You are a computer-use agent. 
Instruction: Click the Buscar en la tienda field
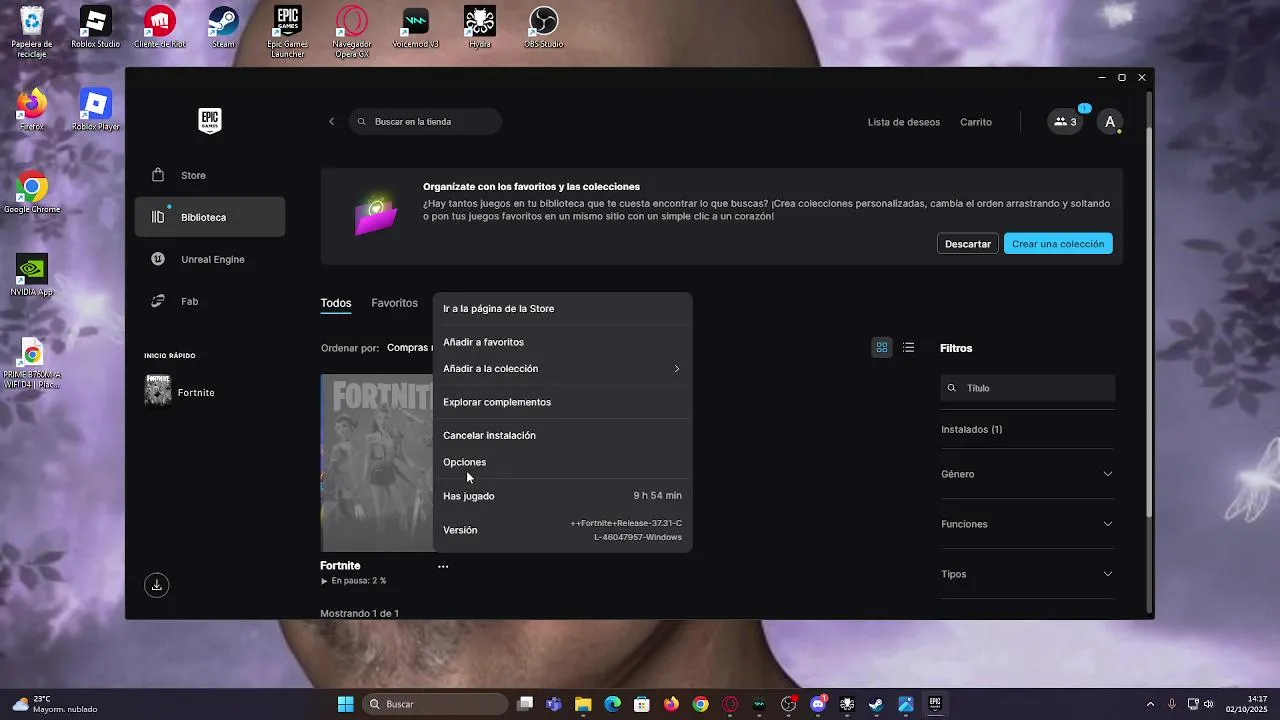pos(425,122)
